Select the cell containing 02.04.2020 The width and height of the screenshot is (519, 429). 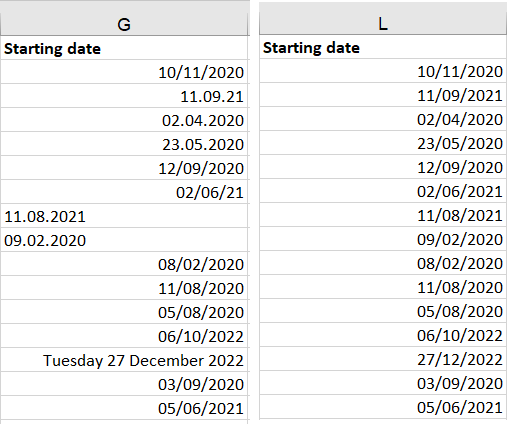[124, 120]
